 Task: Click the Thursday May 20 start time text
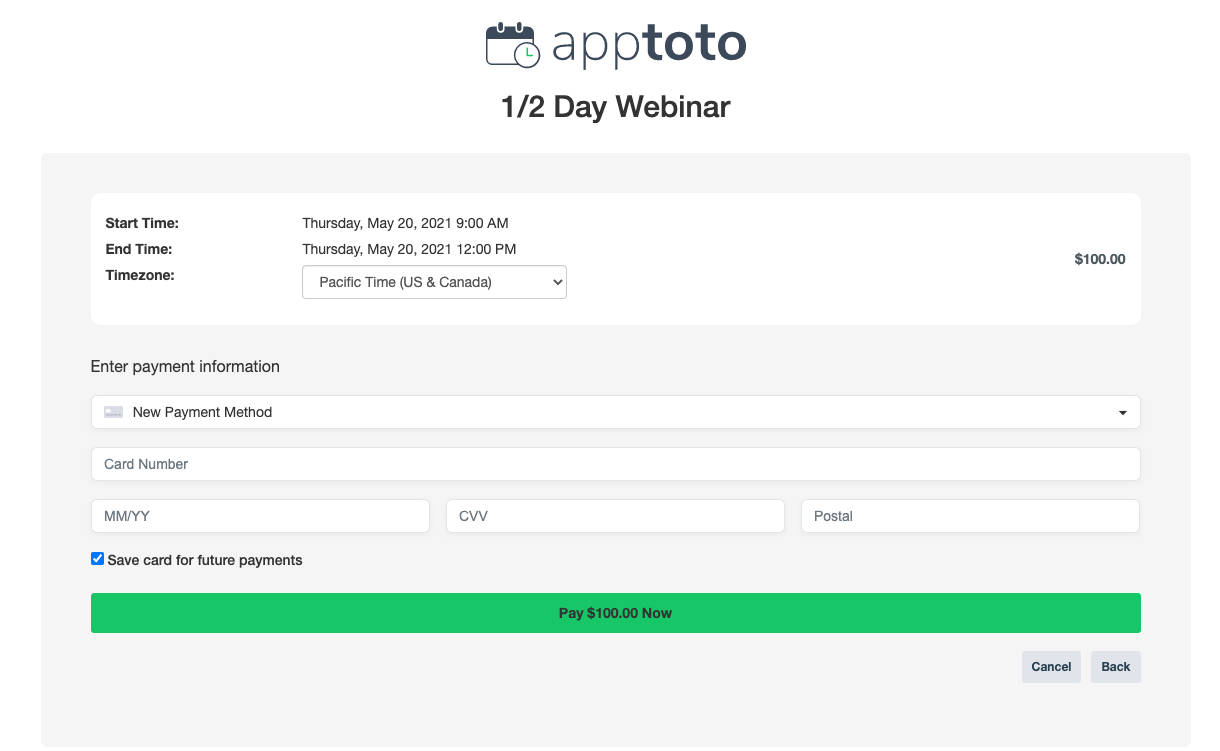405,223
